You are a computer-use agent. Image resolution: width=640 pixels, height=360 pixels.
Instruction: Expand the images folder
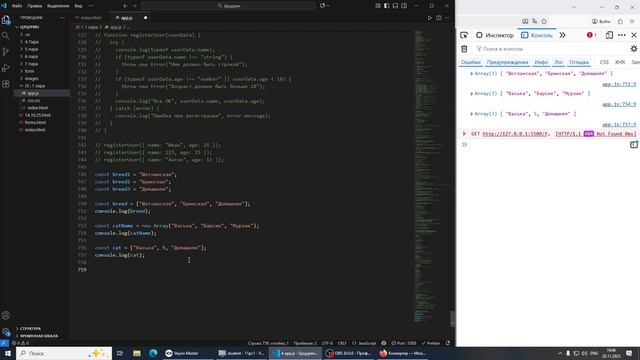[32, 79]
